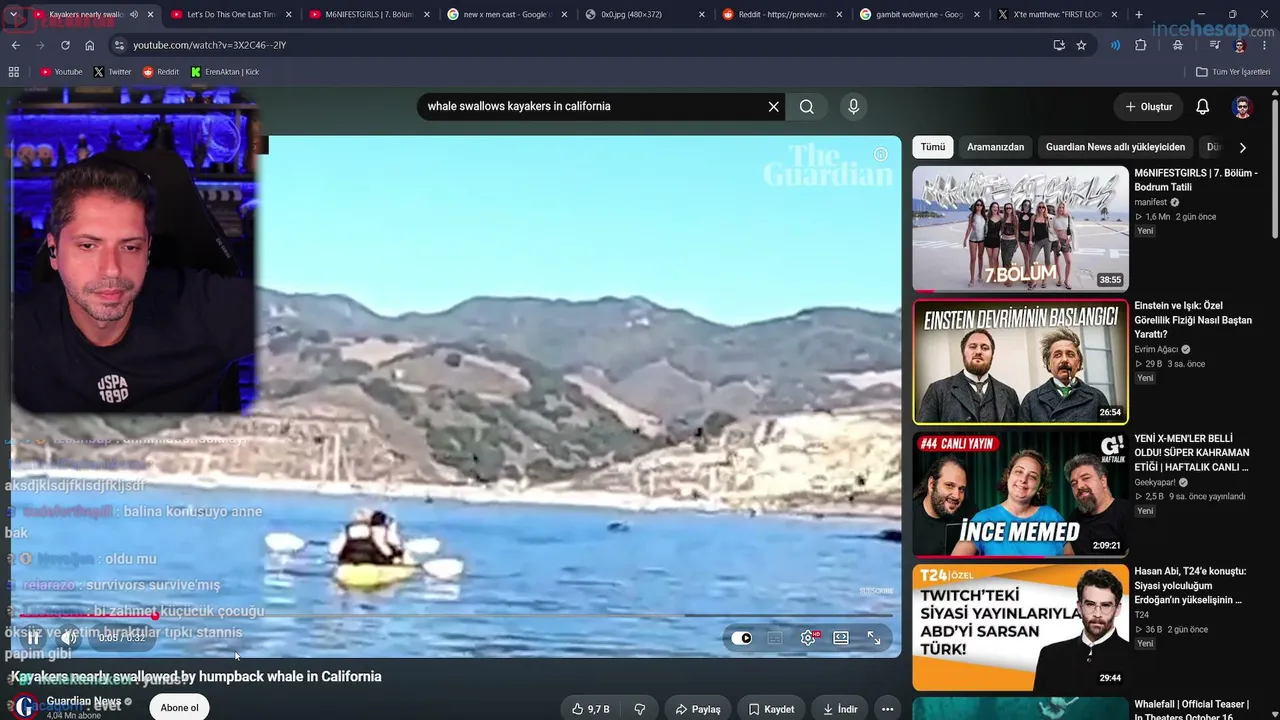This screenshot has width=1280, height=720.
Task: Open the Chrome profile avatar in the toolbar
Action: point(1240,45)
